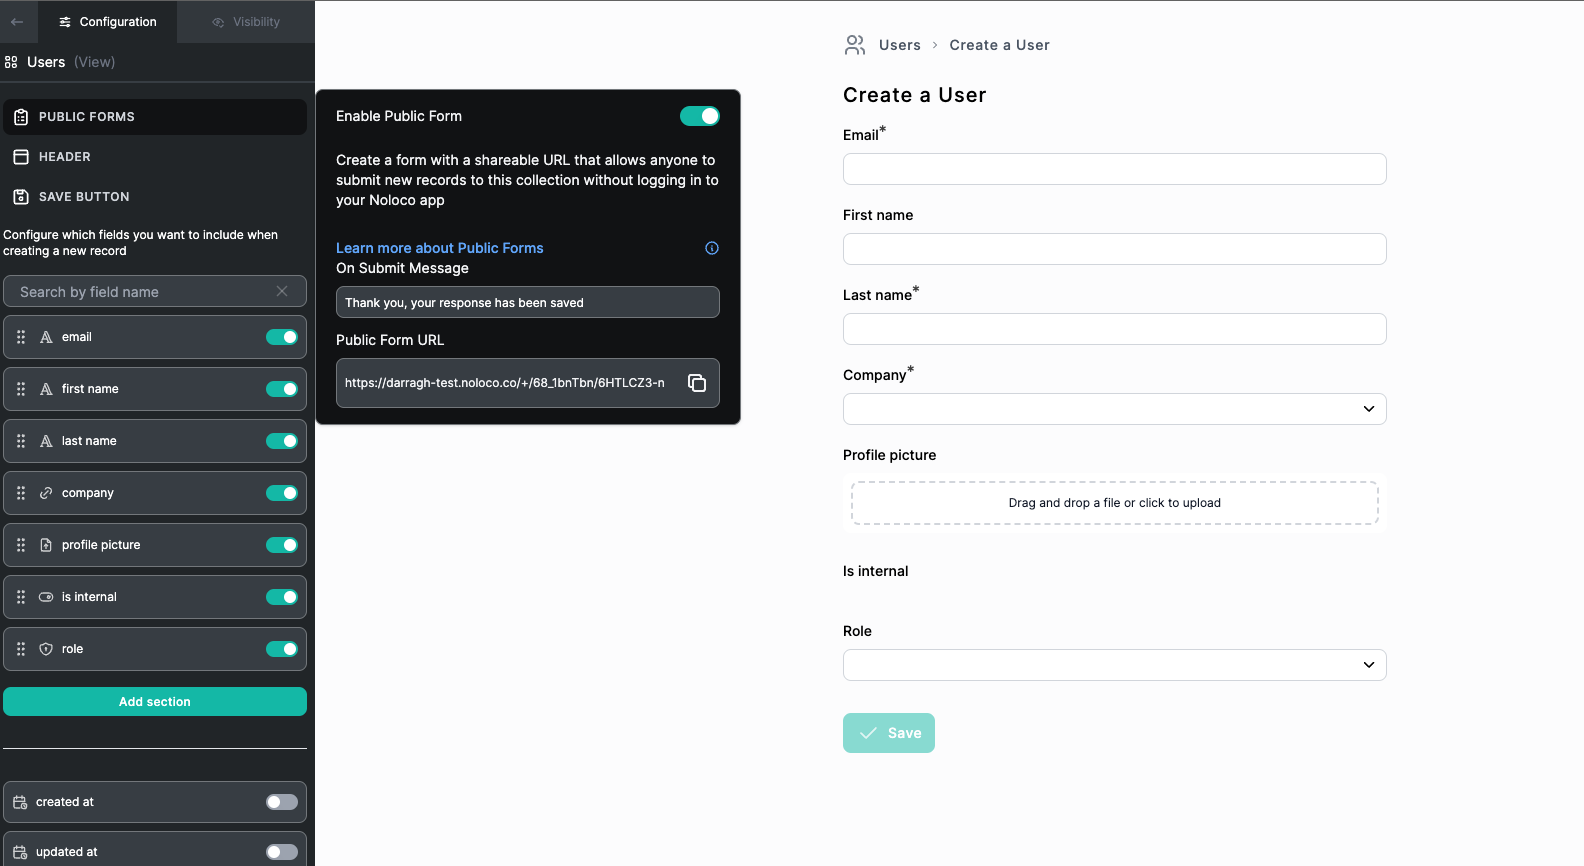Copy the Public Form URL

(697, 383)
